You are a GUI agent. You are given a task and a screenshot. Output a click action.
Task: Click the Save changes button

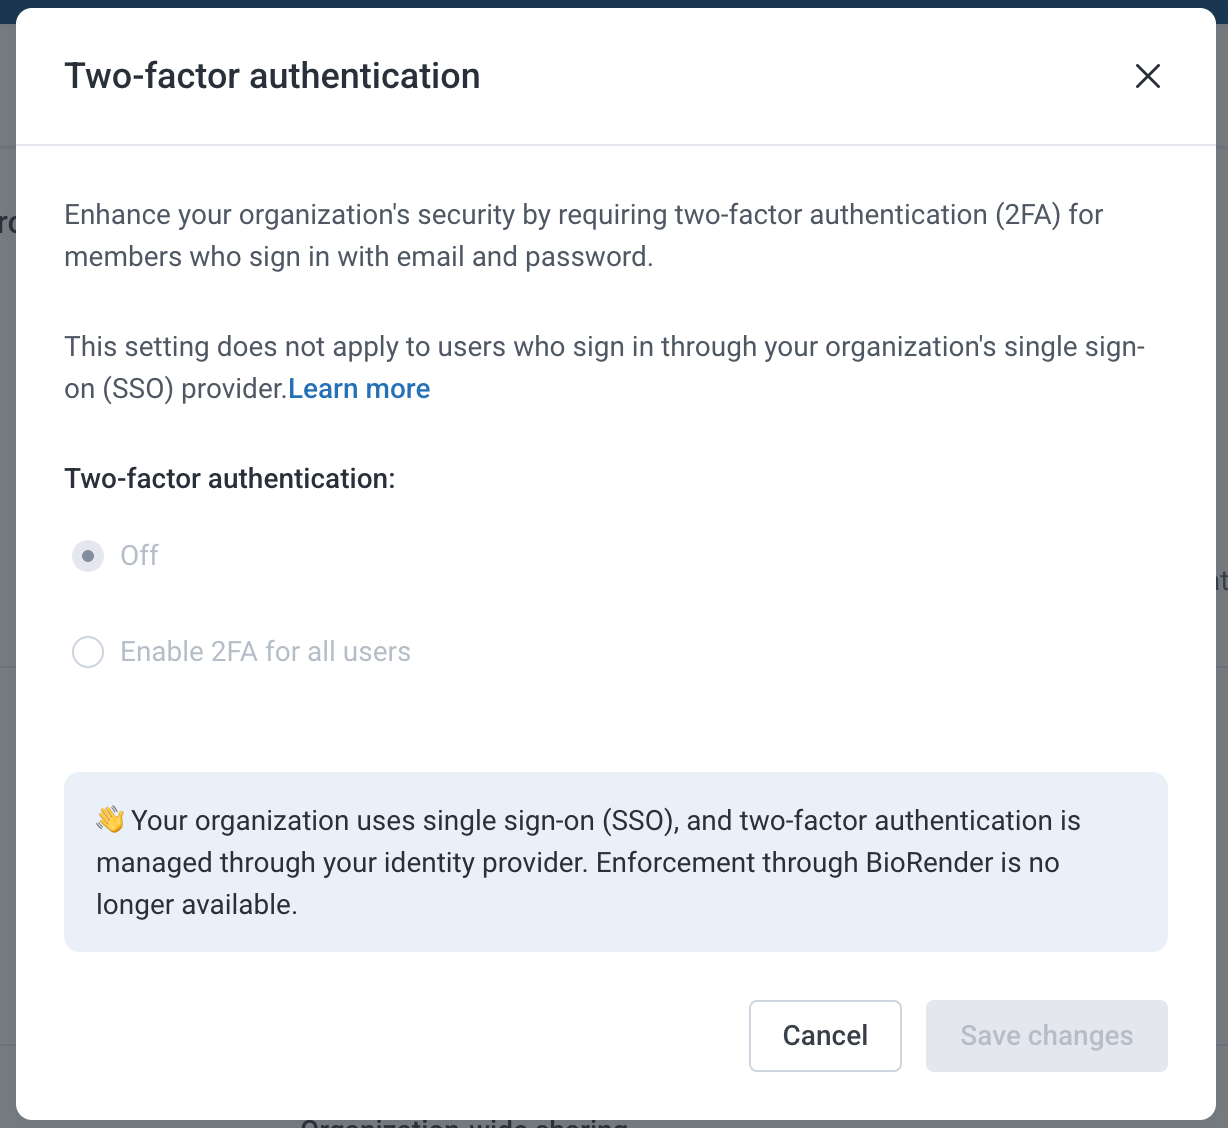coord(1046,1036)
